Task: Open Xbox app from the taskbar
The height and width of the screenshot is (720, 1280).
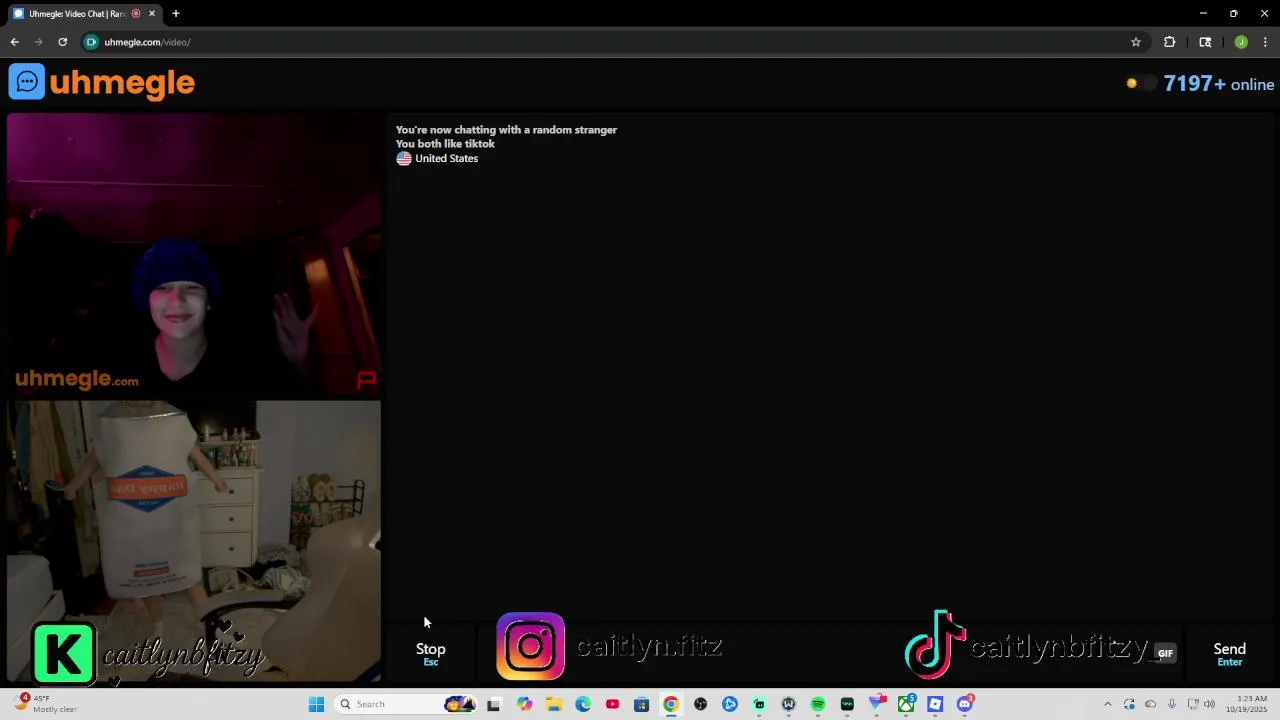Action: [906, 704]
